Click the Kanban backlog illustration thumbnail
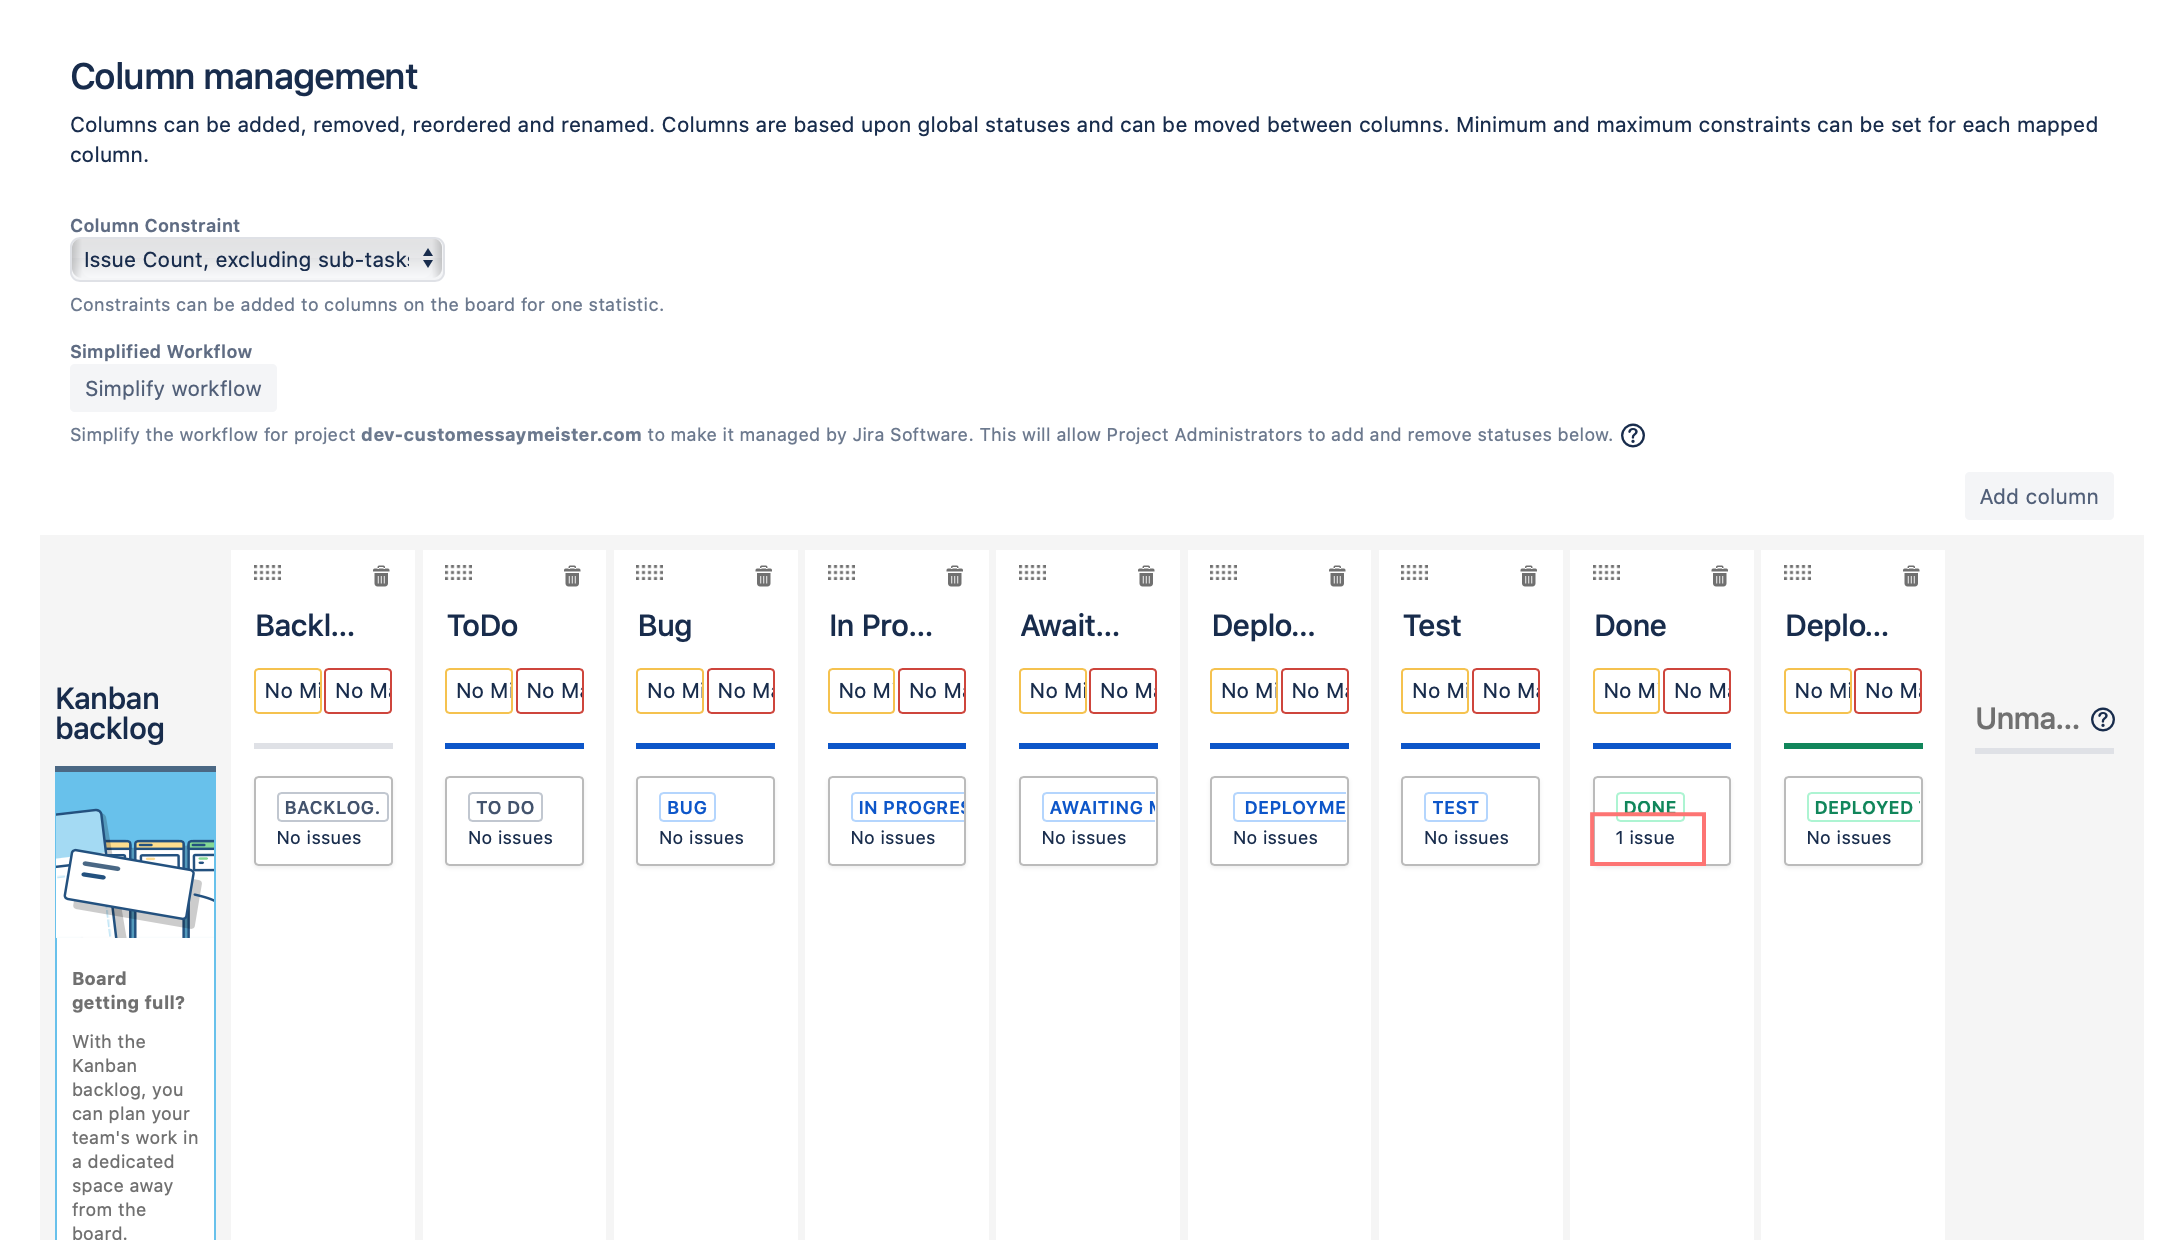This screenshot has width=2162, height=1240. pyautogui.click(x=135, y=852)
